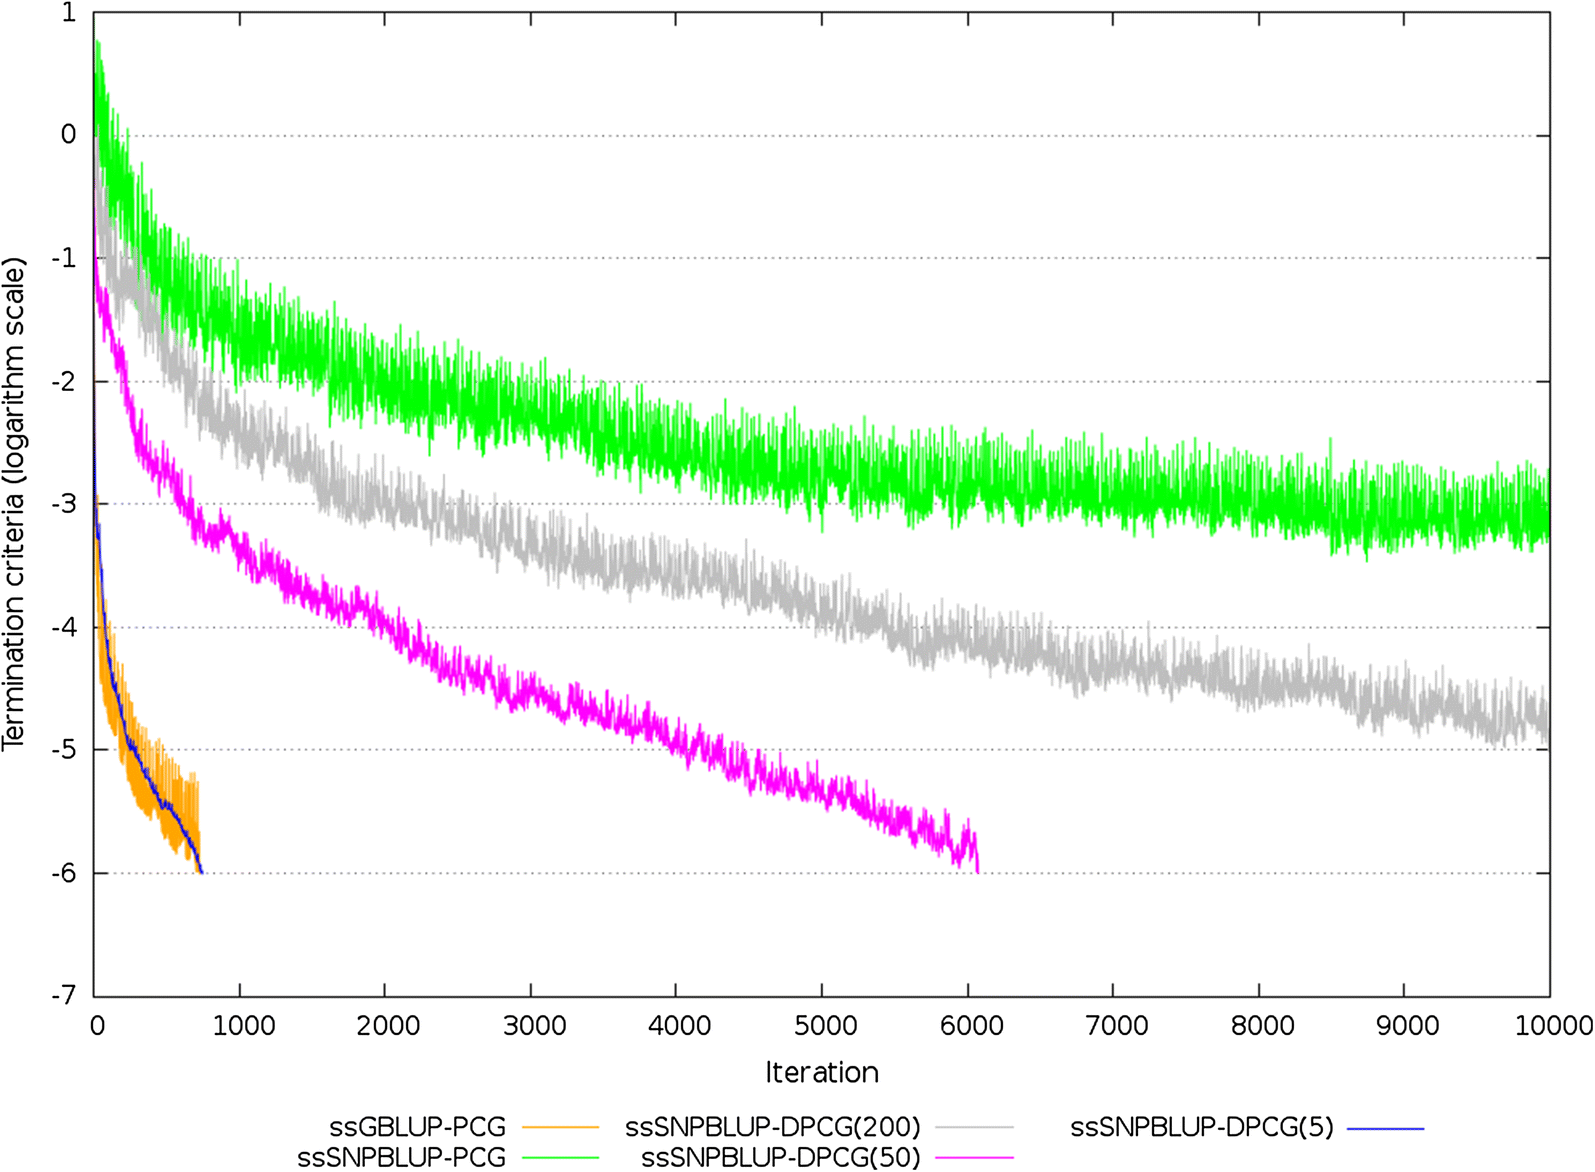
Task: Click y-axis tick label -7
Action: [64, 996]
